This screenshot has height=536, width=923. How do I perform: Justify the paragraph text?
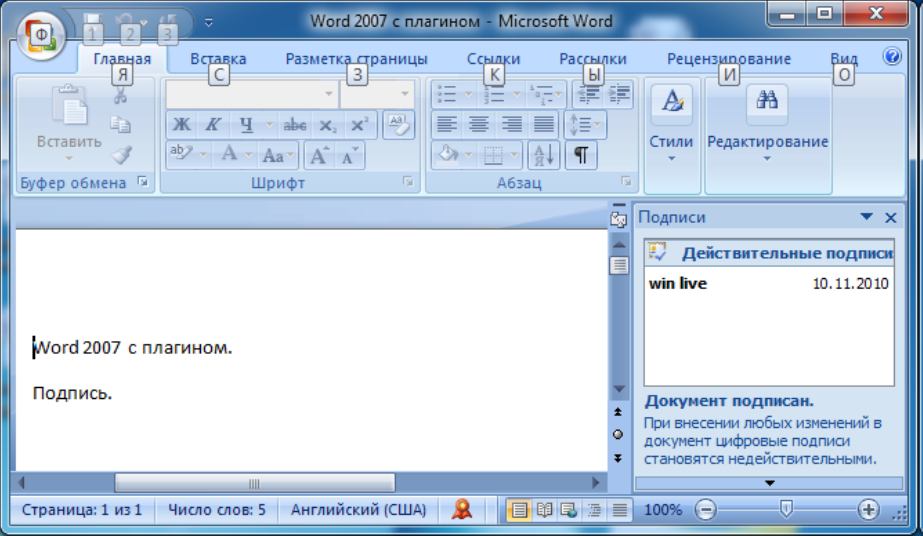tap(543, 125)
